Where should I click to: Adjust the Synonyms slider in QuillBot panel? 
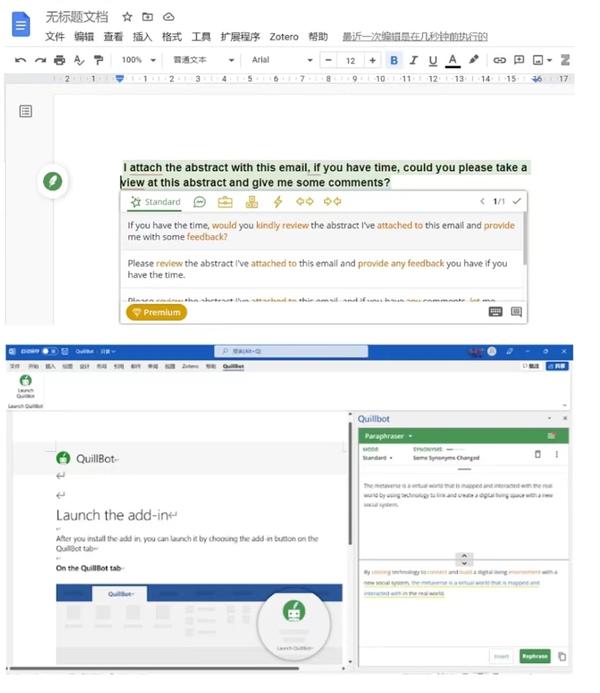[x=455, y=449]
